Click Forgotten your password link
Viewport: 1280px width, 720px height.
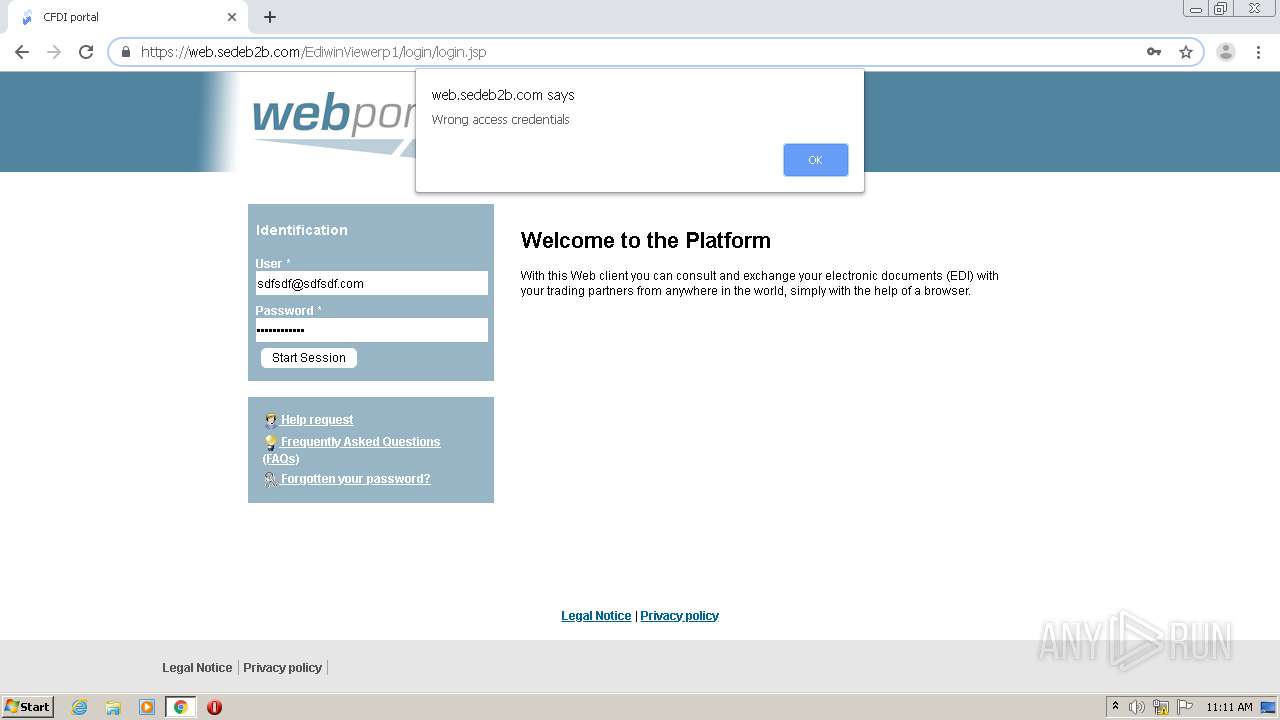[x=355, y=479]
